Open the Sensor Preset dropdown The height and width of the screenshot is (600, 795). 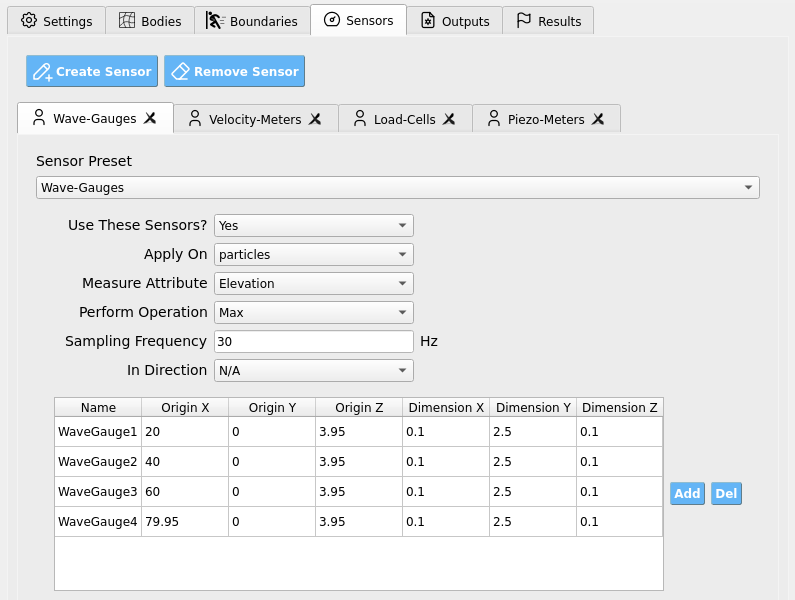(398, 188)
